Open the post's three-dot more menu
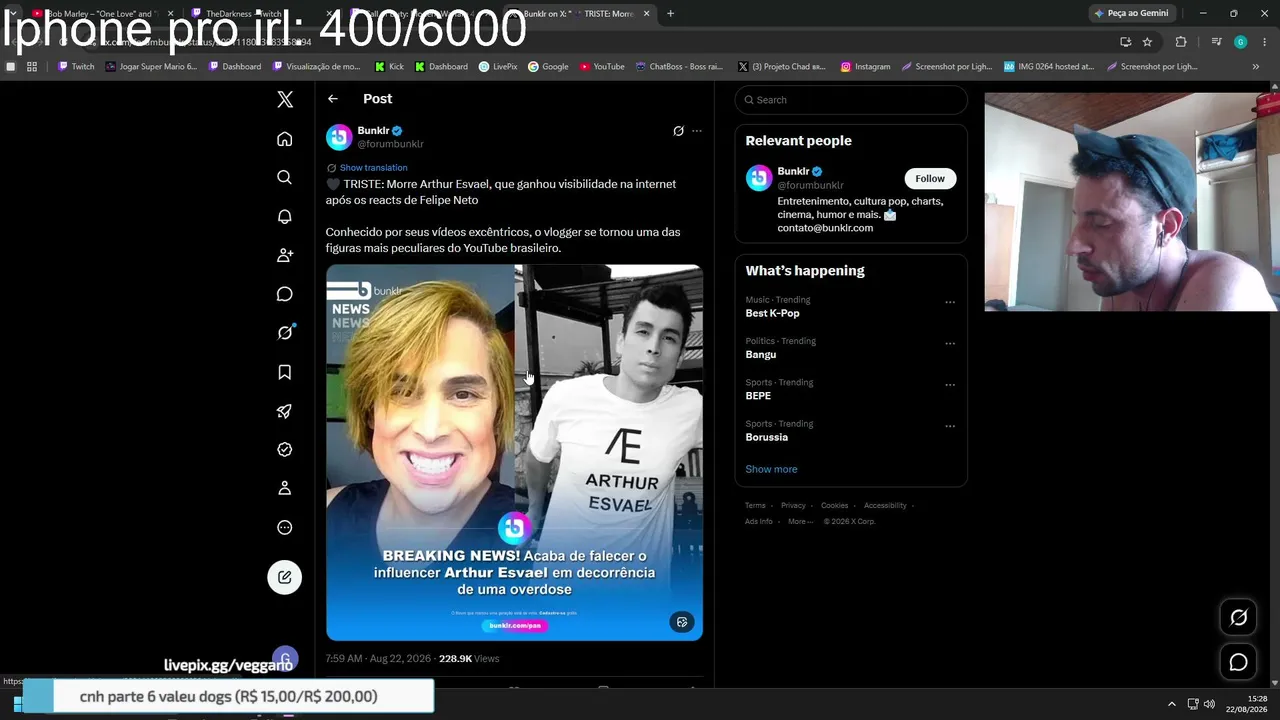The width and height of the screenshot is (1280, 720). (697, 131)
